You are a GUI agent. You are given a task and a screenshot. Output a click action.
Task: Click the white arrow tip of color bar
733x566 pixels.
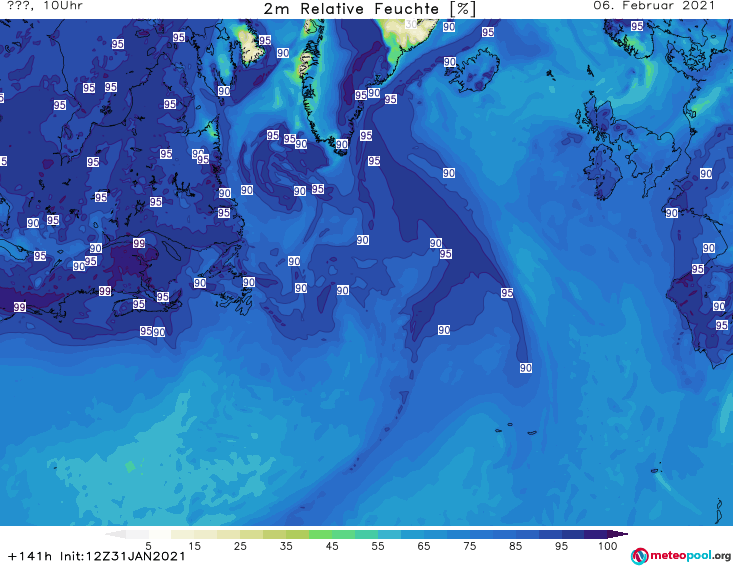click(115, 534)
